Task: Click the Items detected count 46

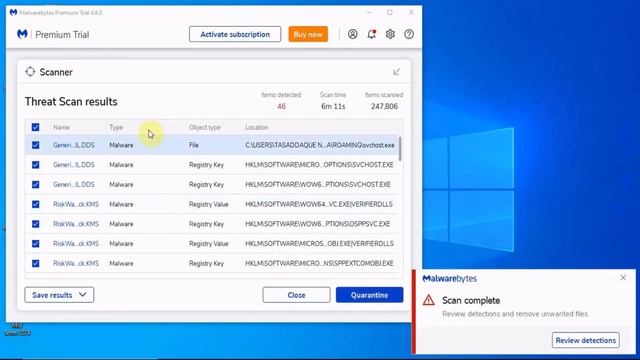Action: pyautogui.click(x=281, y=107)
